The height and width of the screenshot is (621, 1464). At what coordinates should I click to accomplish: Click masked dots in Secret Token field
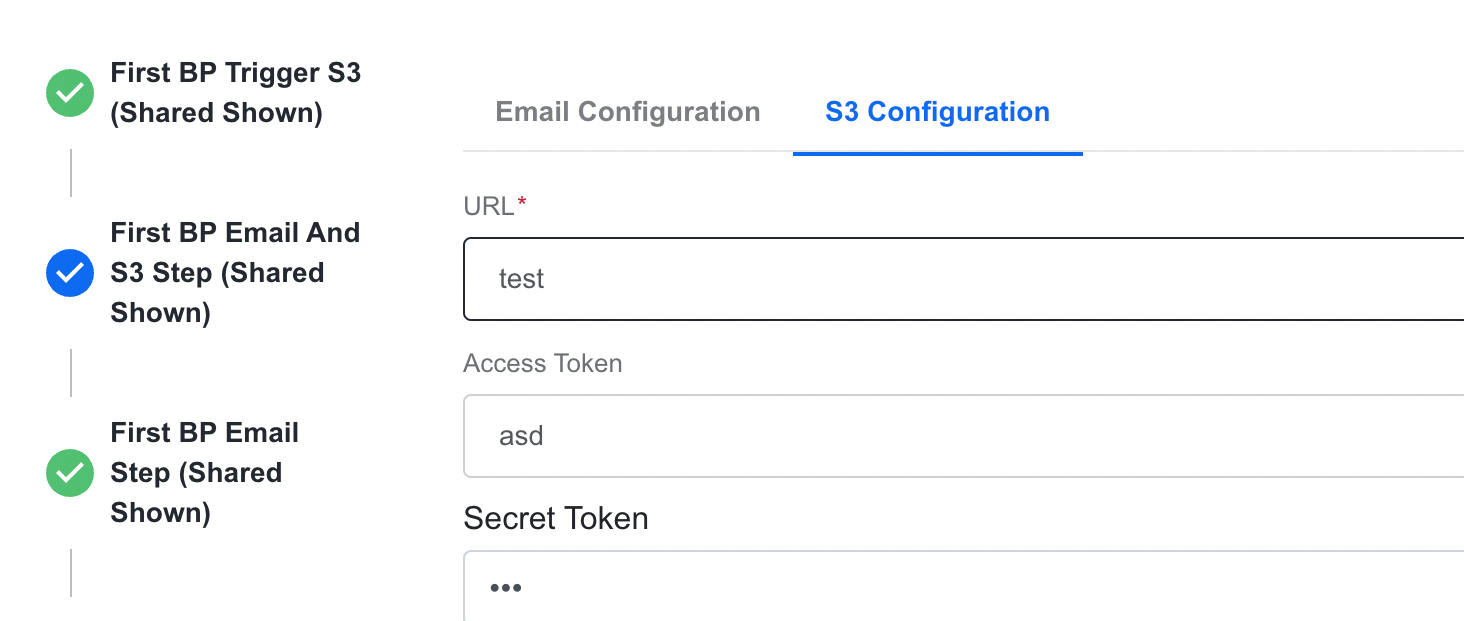506,588
